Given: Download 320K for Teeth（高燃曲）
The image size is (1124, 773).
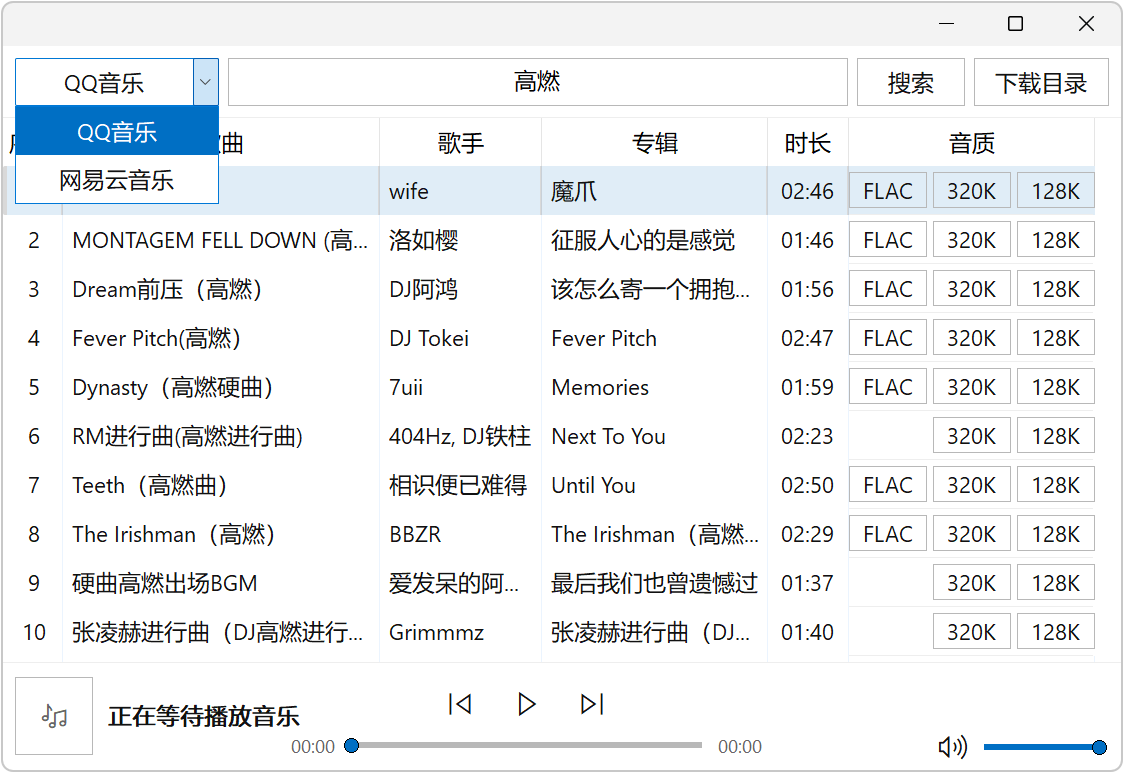Looking at the screenshot, I should (971, 485).
